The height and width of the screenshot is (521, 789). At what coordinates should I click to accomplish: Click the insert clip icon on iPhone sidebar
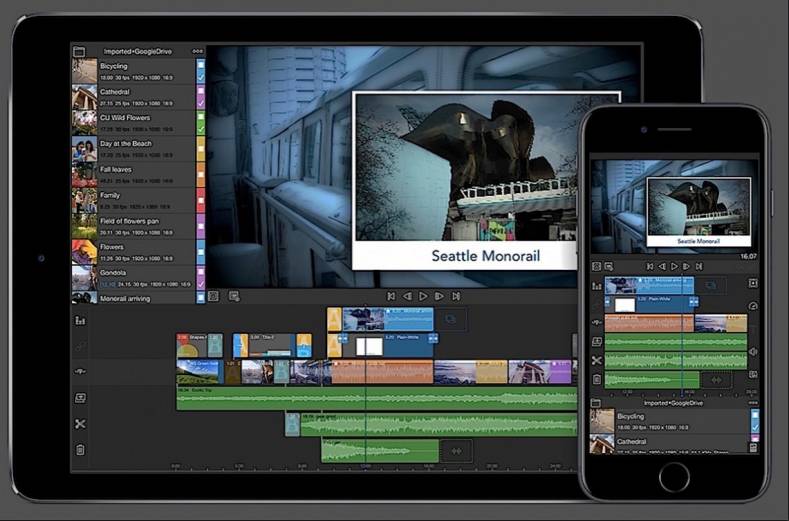coord(597,323)
